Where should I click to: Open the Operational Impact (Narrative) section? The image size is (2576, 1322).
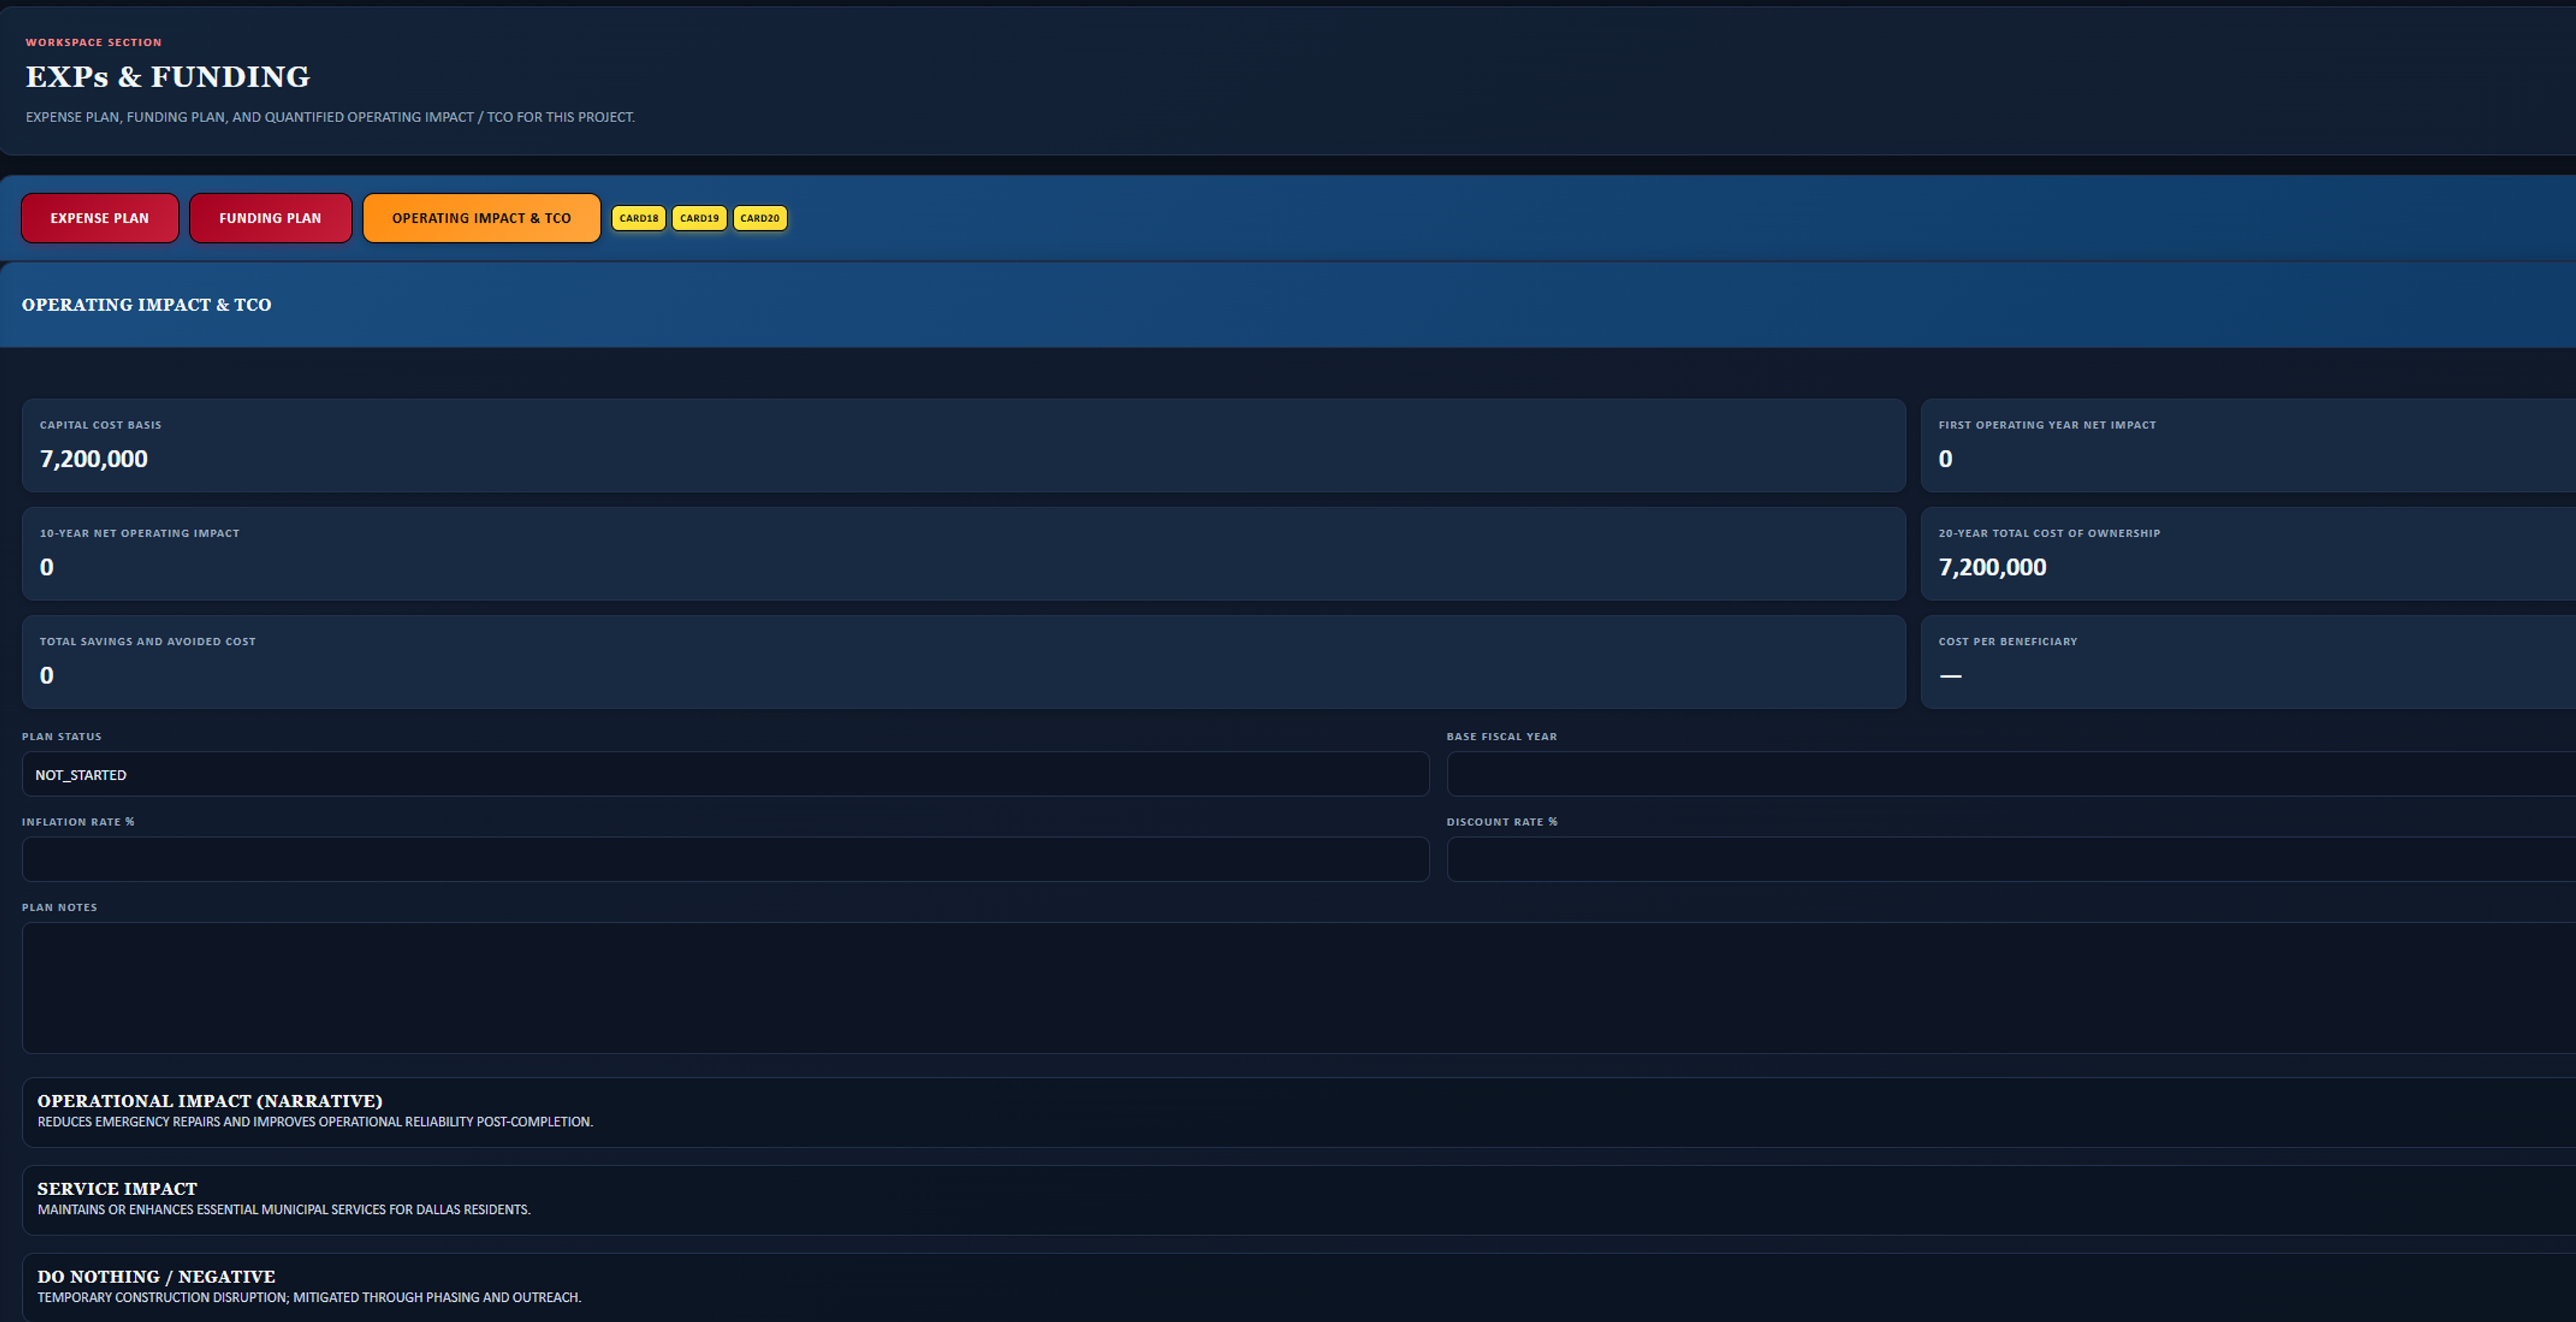(1299, 1112)
